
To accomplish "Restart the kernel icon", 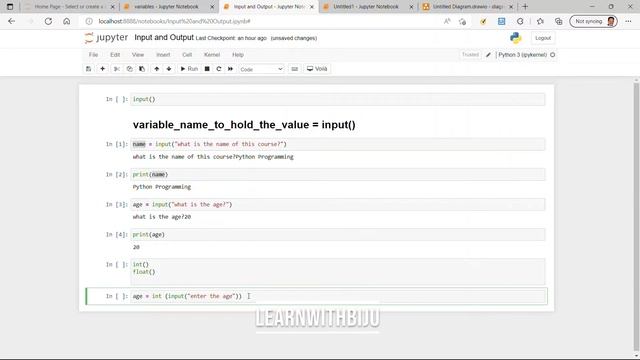I will click(x=219, y=69).
